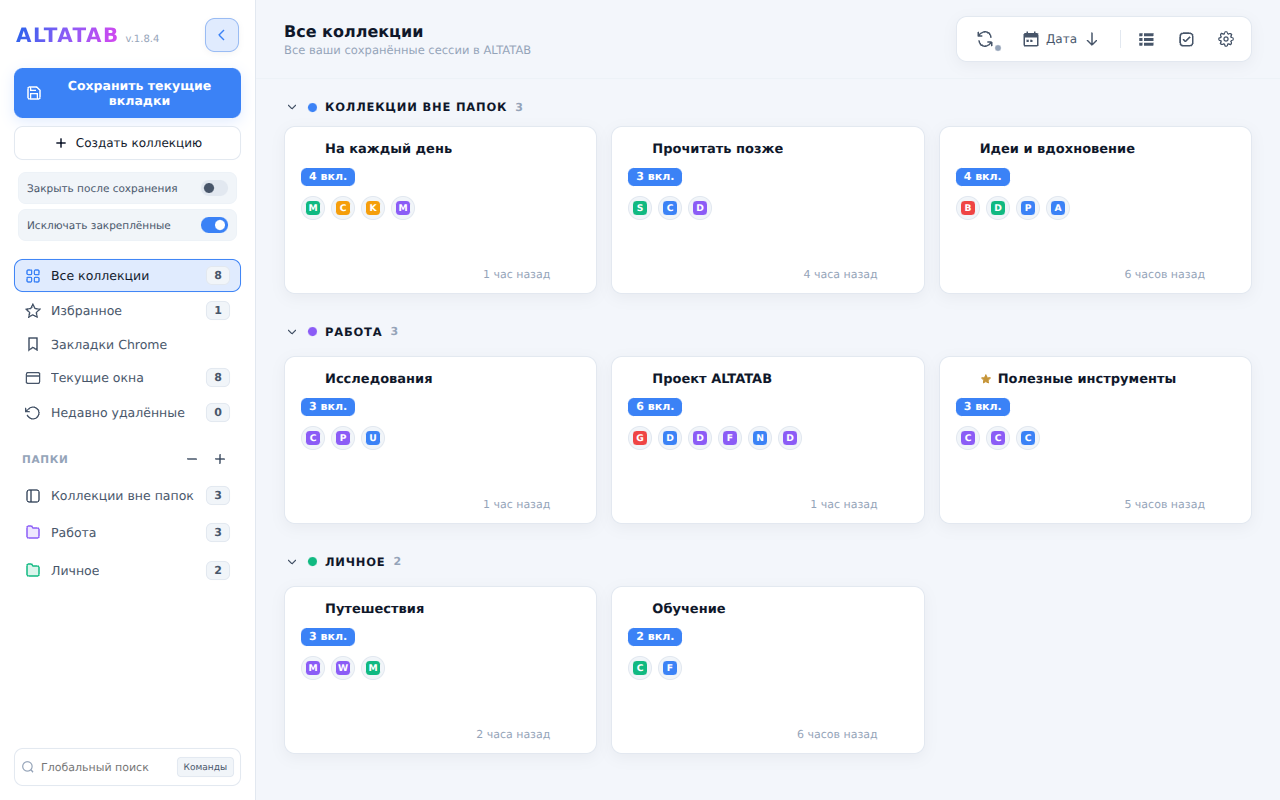
Task: Open the select-mode checkmark icon
Action: tap(1186, 39)
